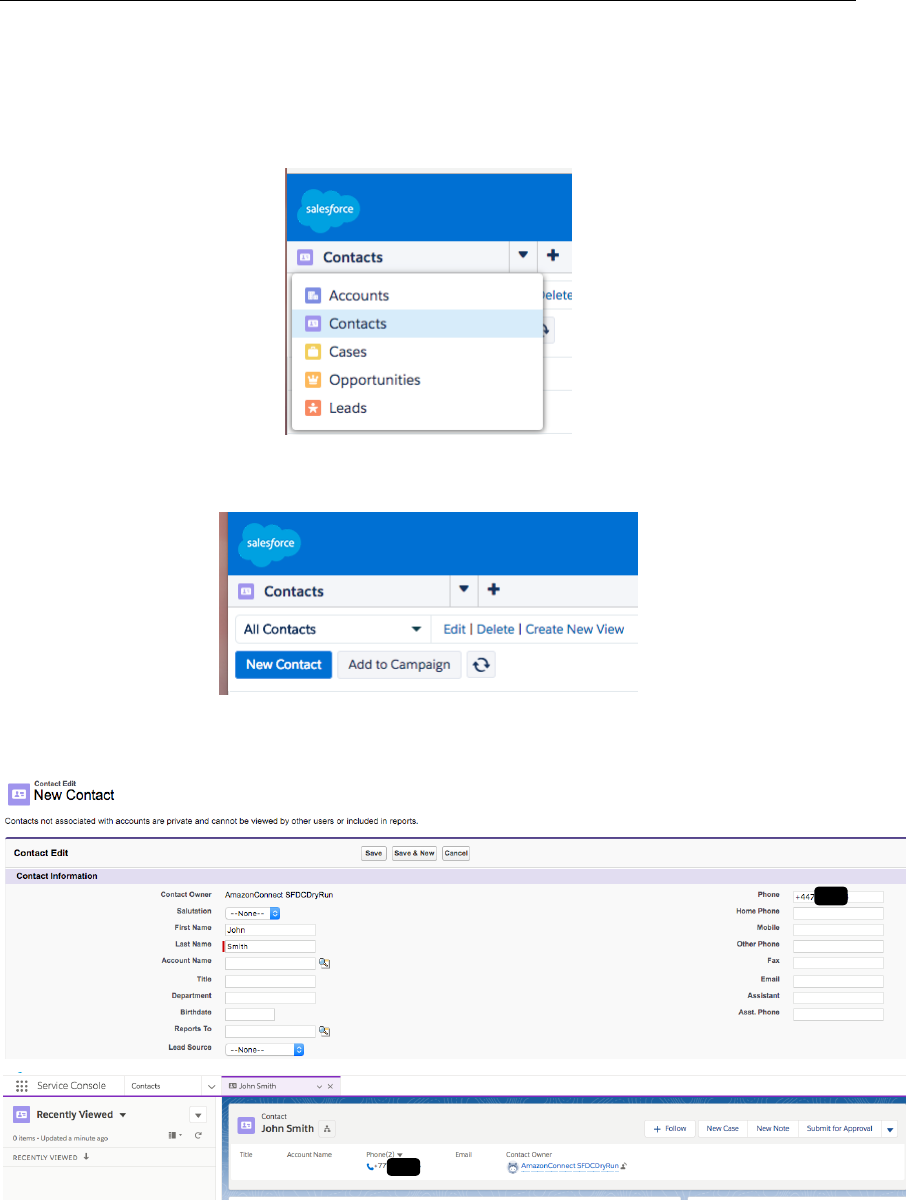
Task: Open the Recently Viewed list view dropdown
Action: point(123,1115)
